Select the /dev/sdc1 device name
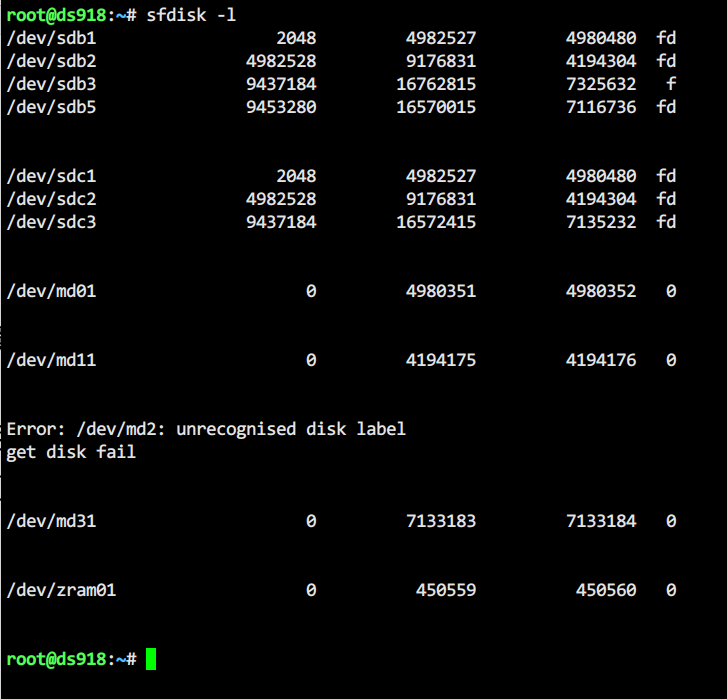The image size is (727, 699). [51, 176]
